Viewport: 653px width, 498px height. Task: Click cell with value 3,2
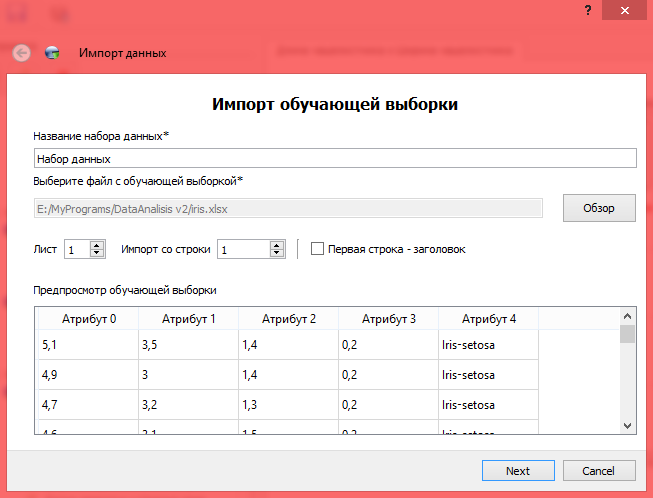pos(189,405)
